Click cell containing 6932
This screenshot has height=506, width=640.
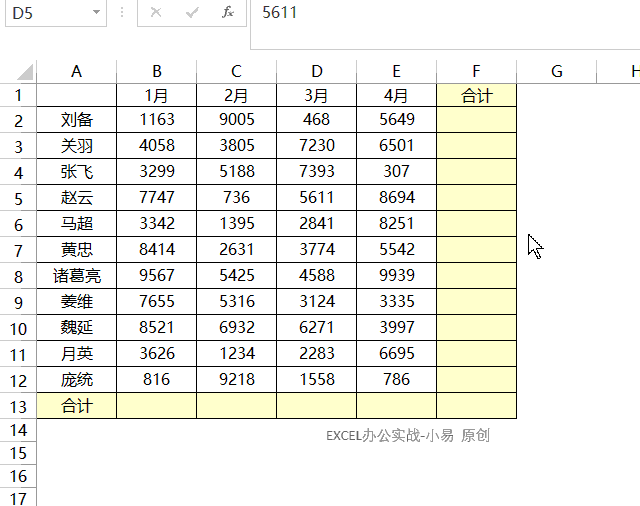(236, 328)
